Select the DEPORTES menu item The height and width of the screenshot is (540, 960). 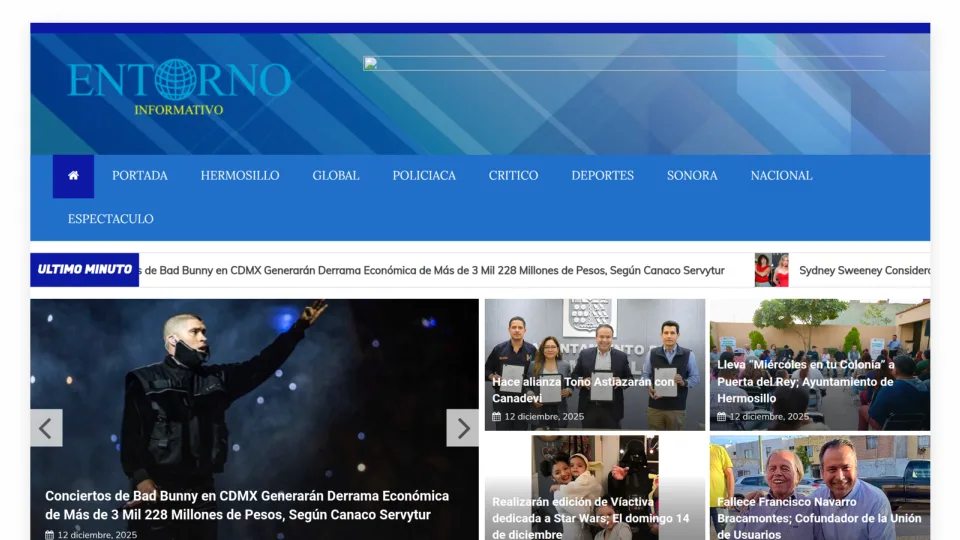602,176
